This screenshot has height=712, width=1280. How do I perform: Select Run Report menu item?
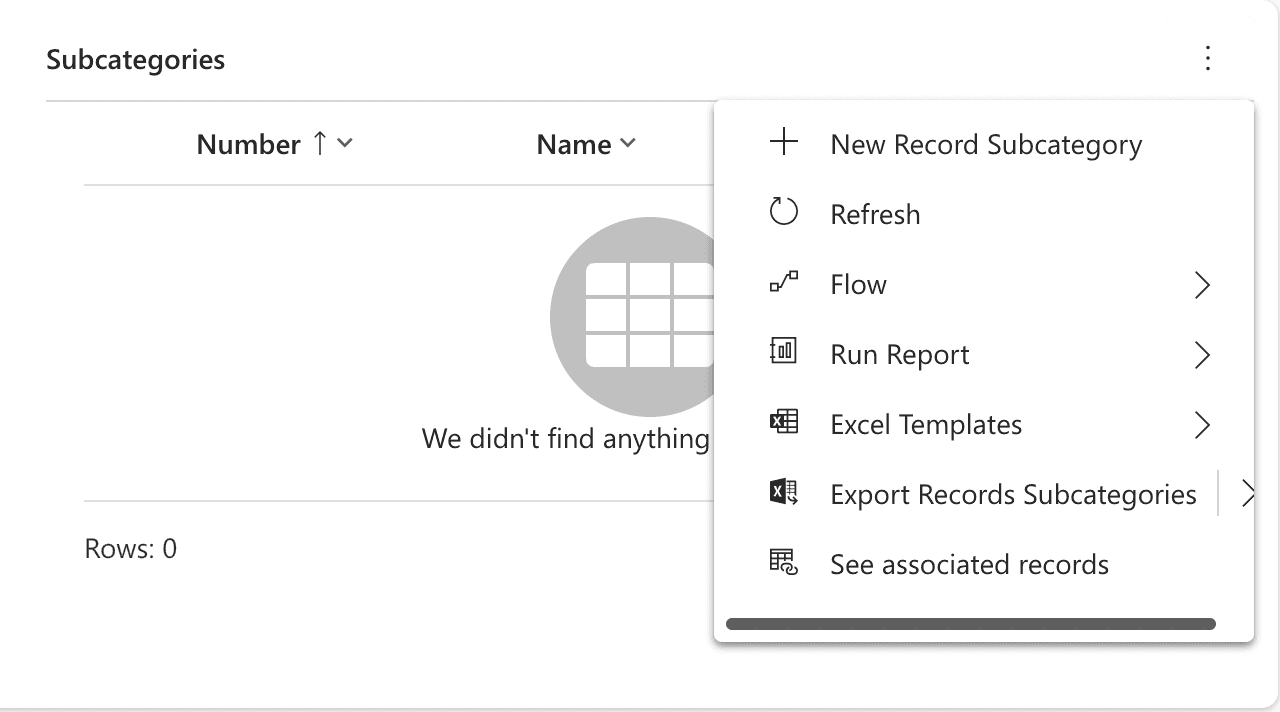tap(983, 354)
